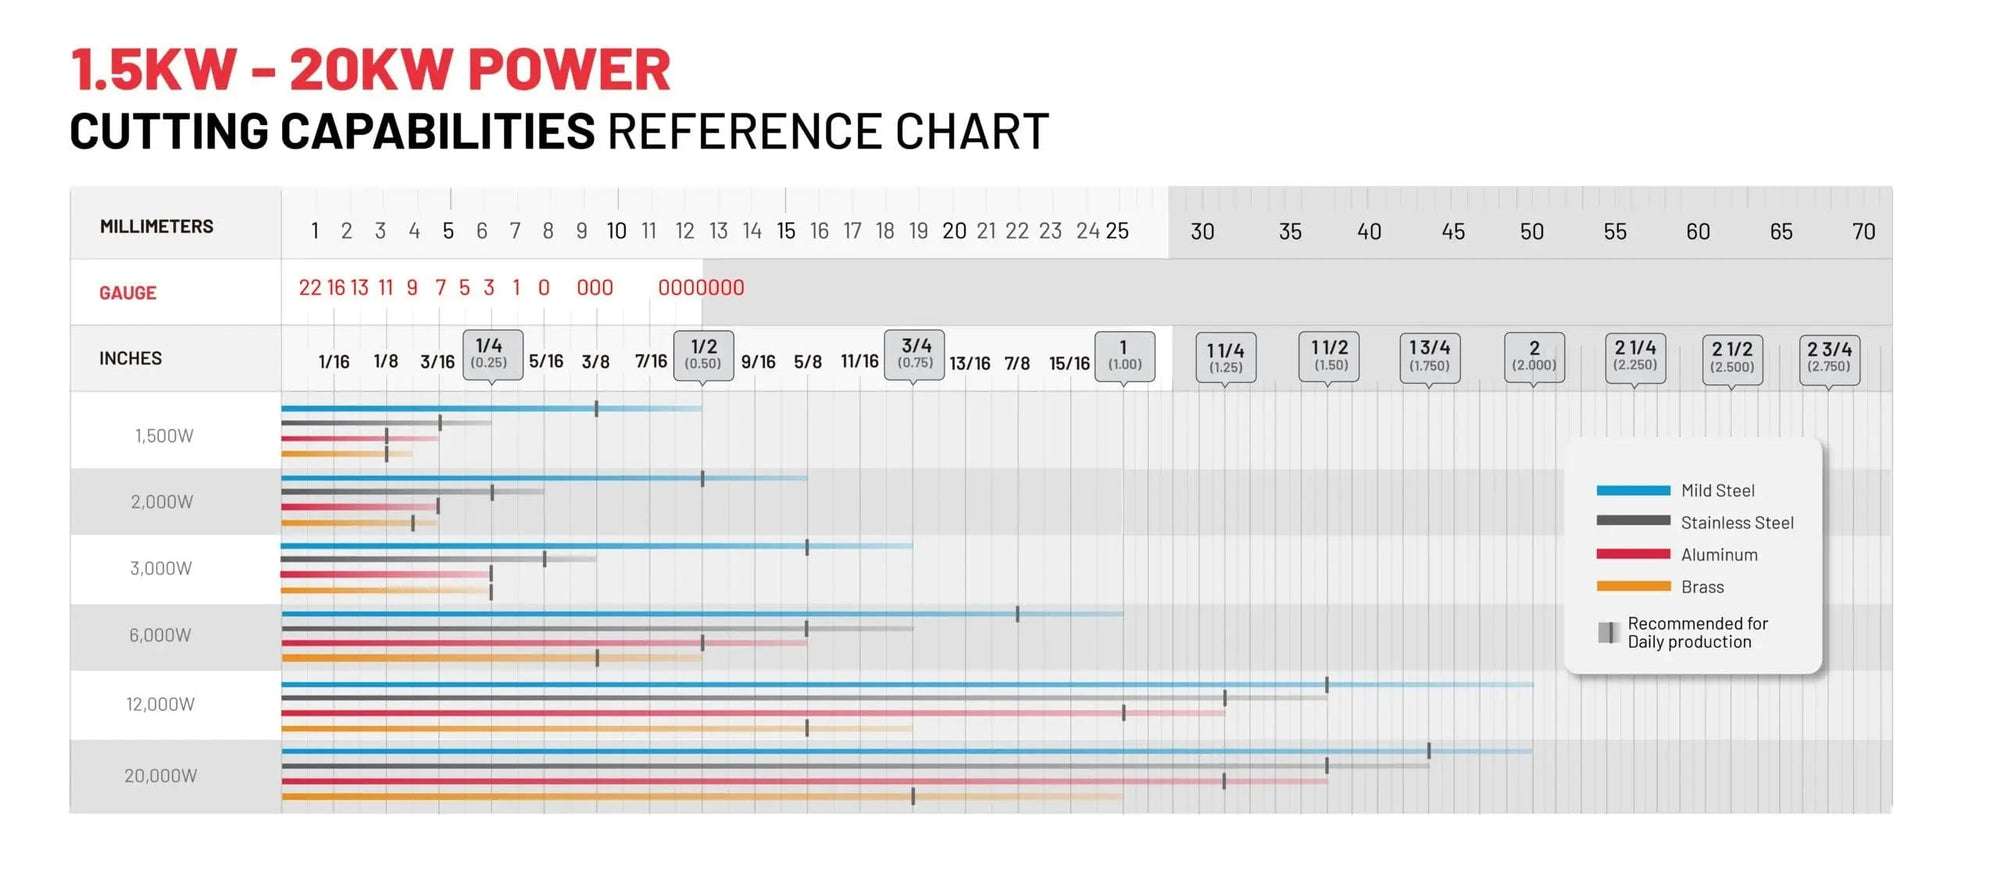
Task: Select the Aluminum red legend swatch
Action: pyautogui.click(x=1633, y=554)
